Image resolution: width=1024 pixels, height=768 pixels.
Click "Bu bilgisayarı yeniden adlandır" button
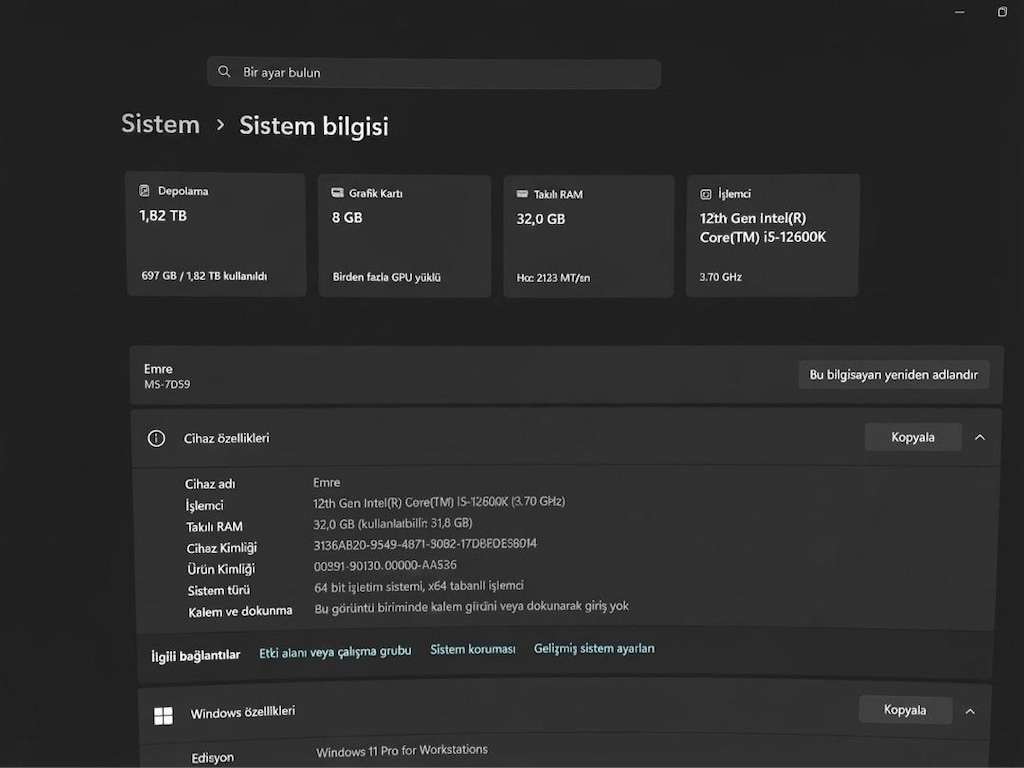893,375
